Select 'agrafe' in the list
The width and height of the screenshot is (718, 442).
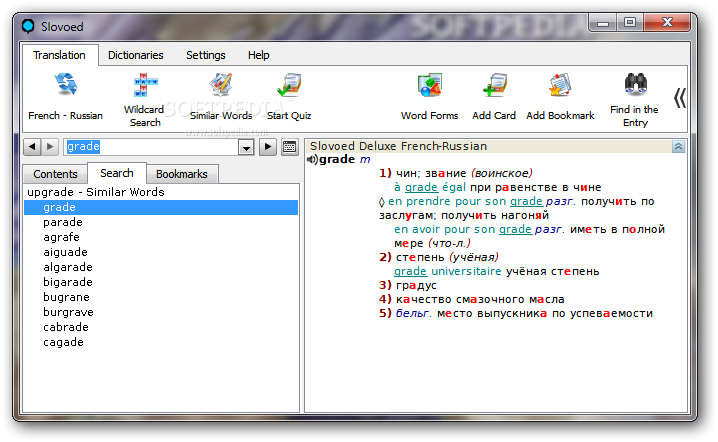pos(61,237)
